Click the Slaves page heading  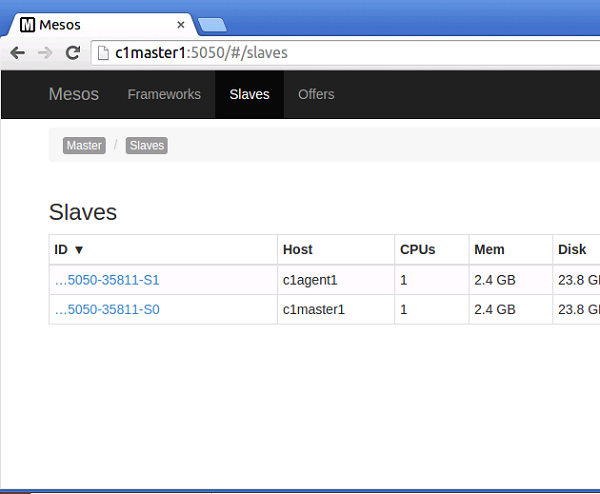tap(83, 212)
